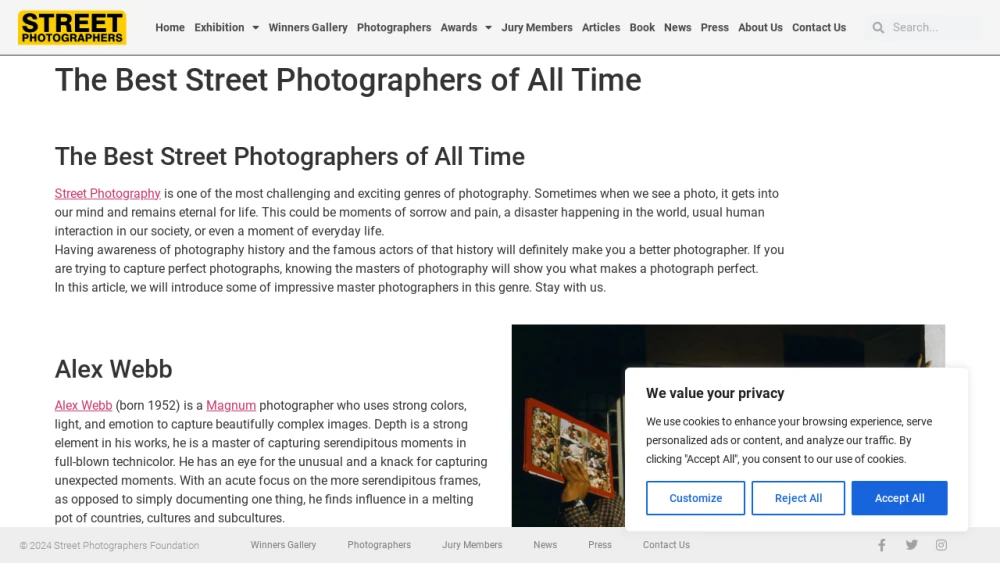Click the Reject All cookies button
Screen dimensions: 1000x563
click(x=798, y=498)
